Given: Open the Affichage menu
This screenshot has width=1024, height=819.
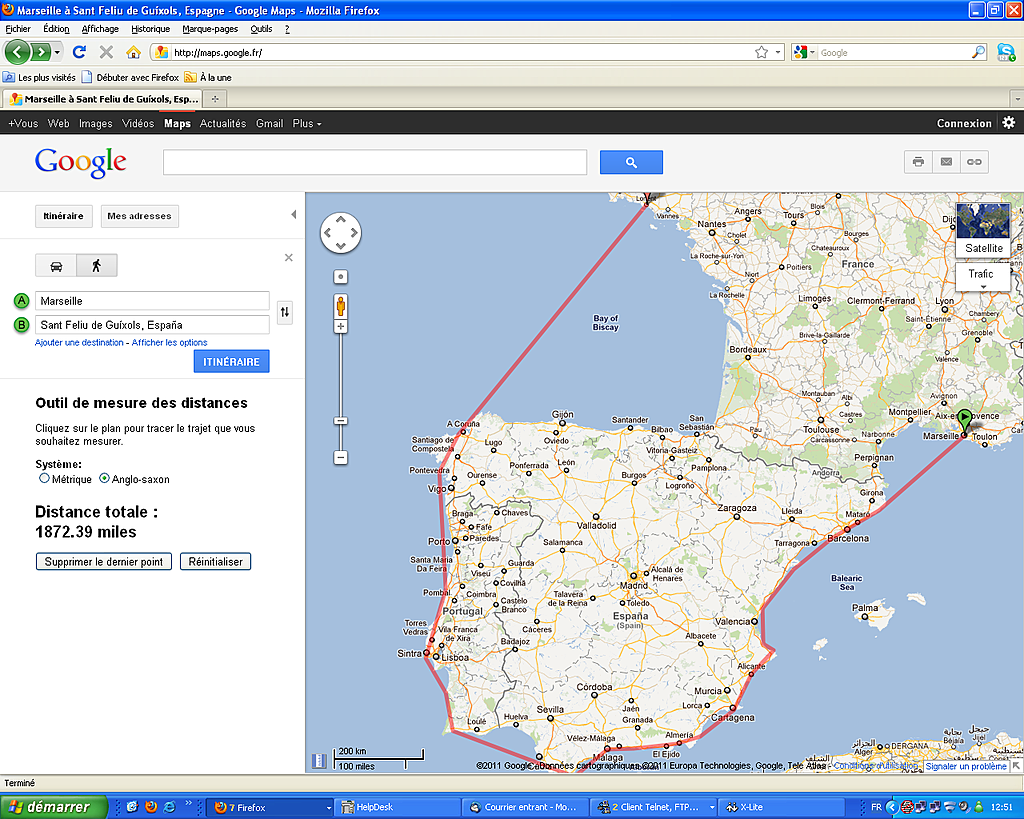Looking at the screenshot, I should pyautogui.click(x=100, y=29).
